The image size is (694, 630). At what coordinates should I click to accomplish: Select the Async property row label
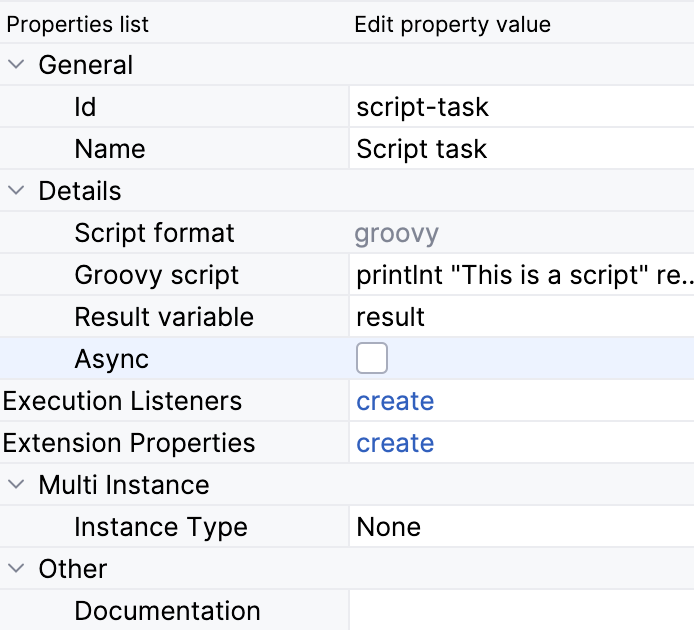pyautogui.click(x=111, y=359)
